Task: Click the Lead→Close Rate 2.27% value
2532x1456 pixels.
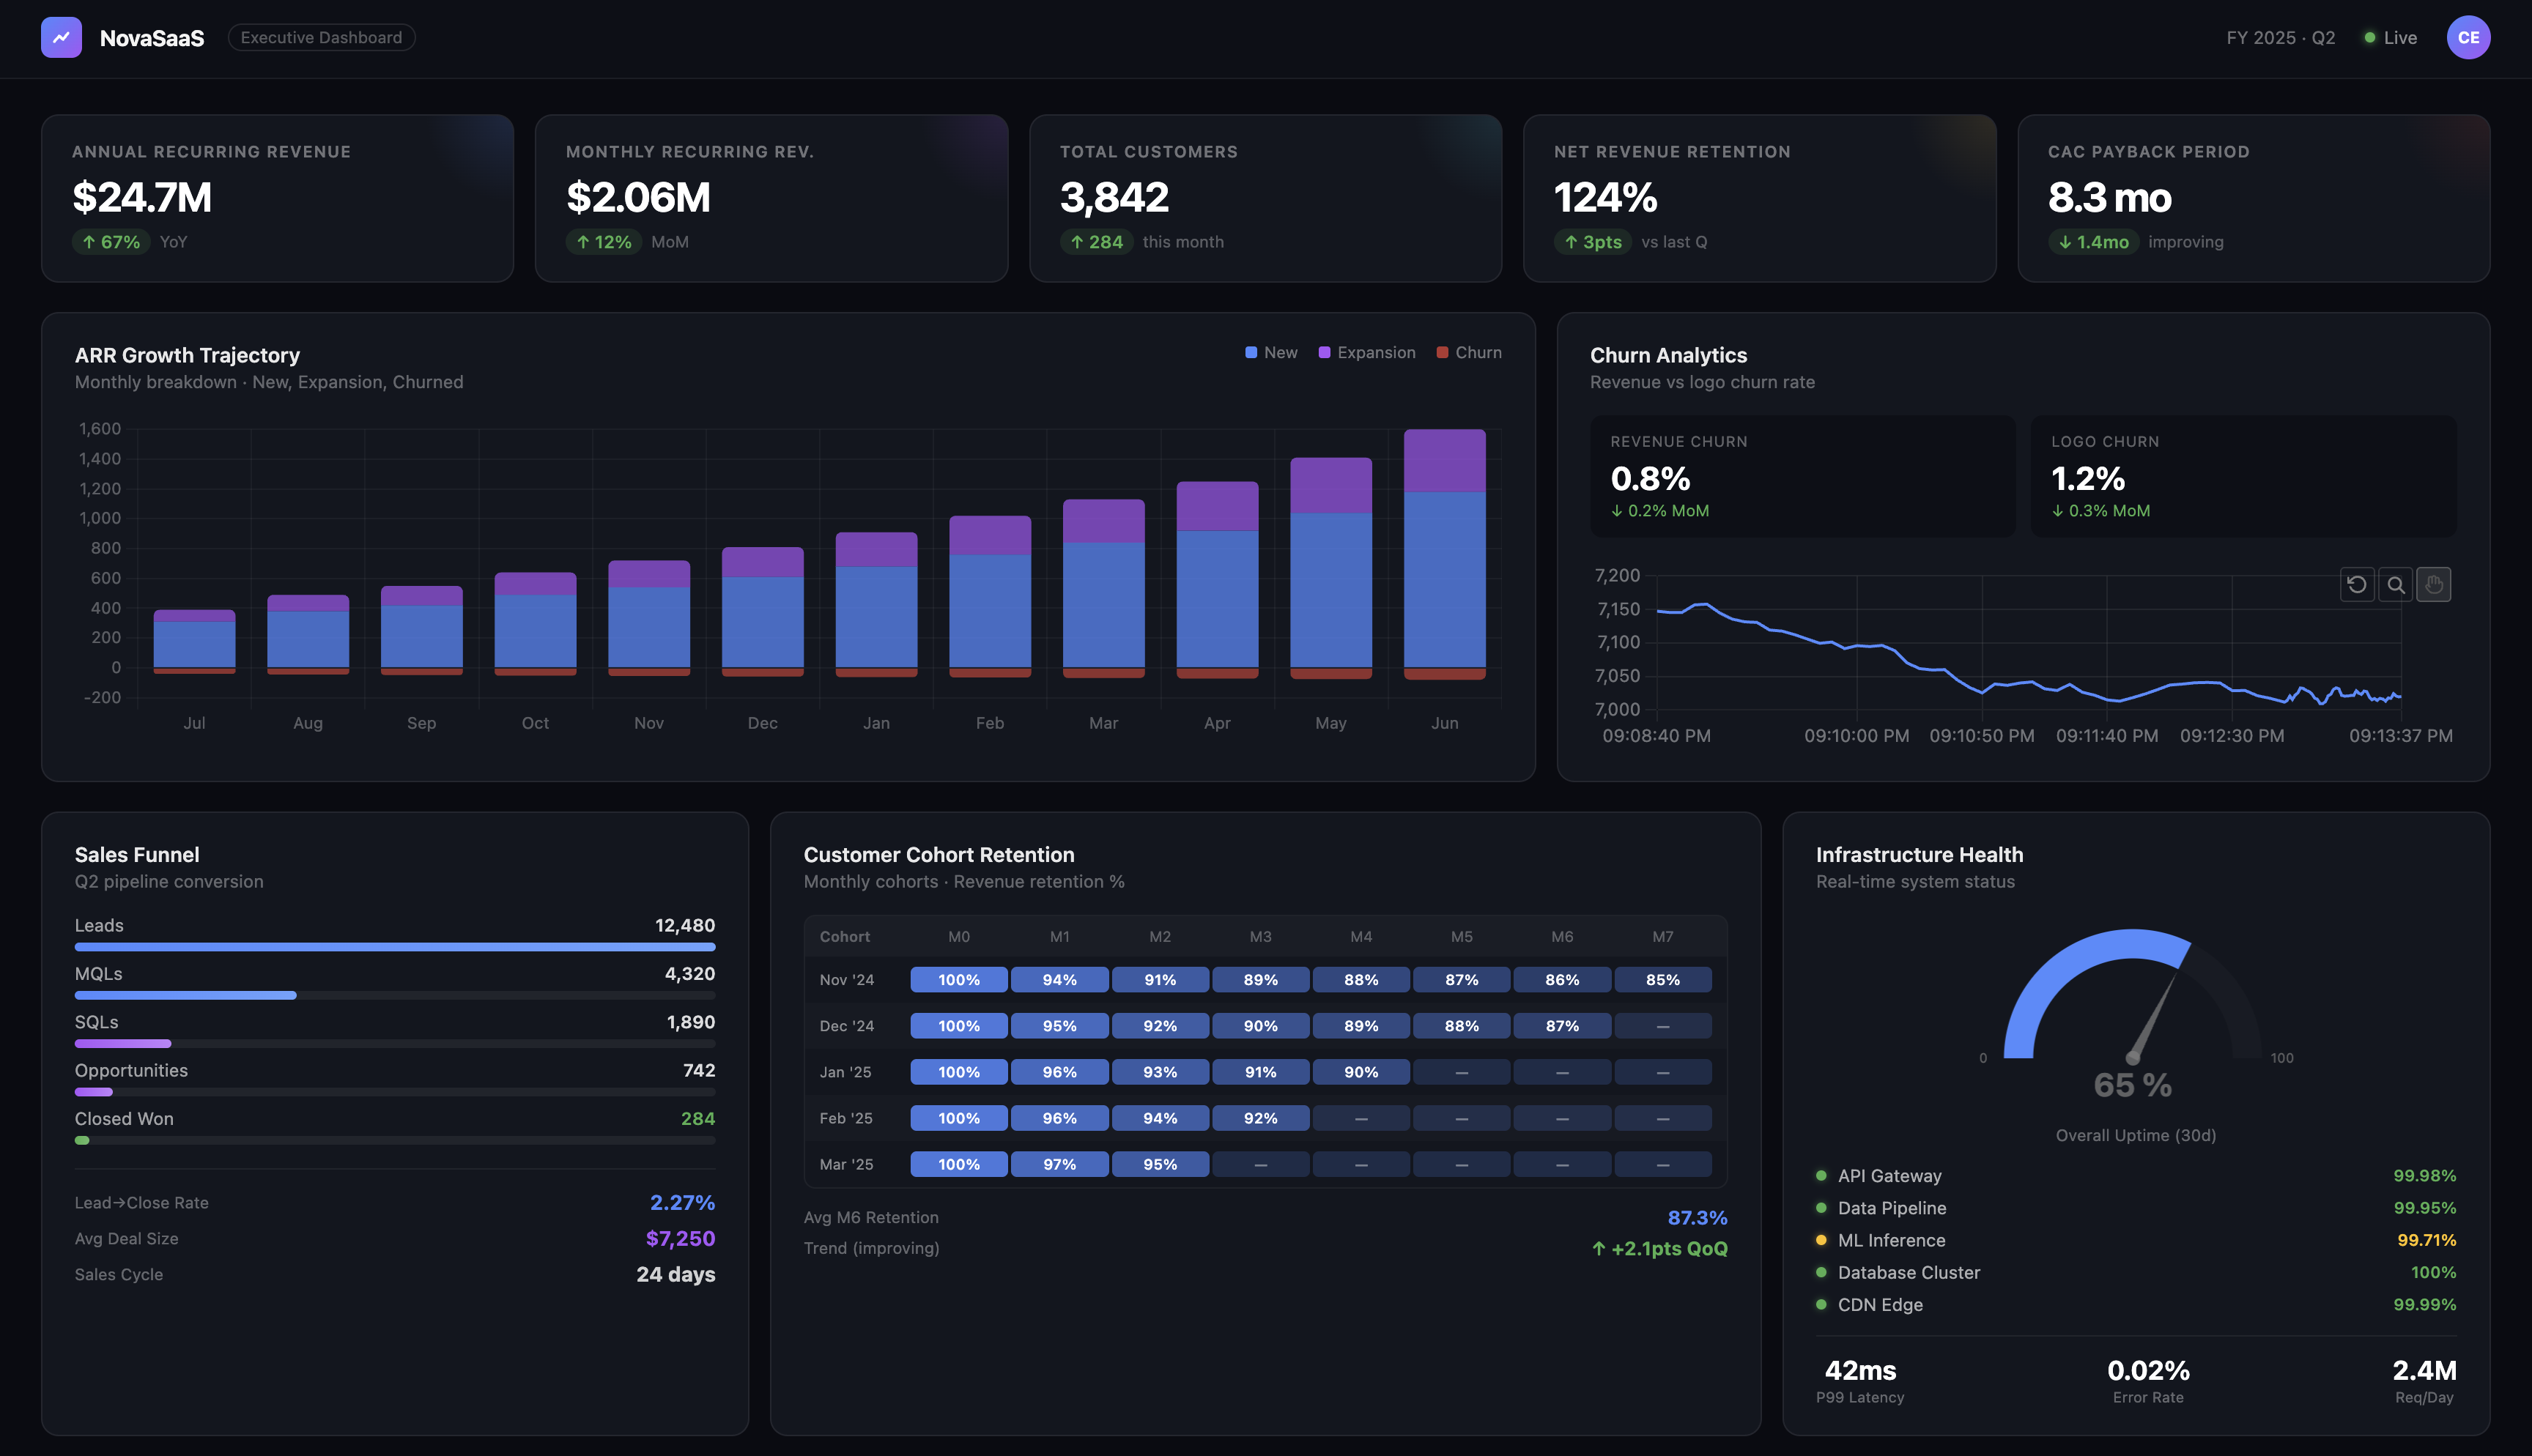Action: point(682,1202)
